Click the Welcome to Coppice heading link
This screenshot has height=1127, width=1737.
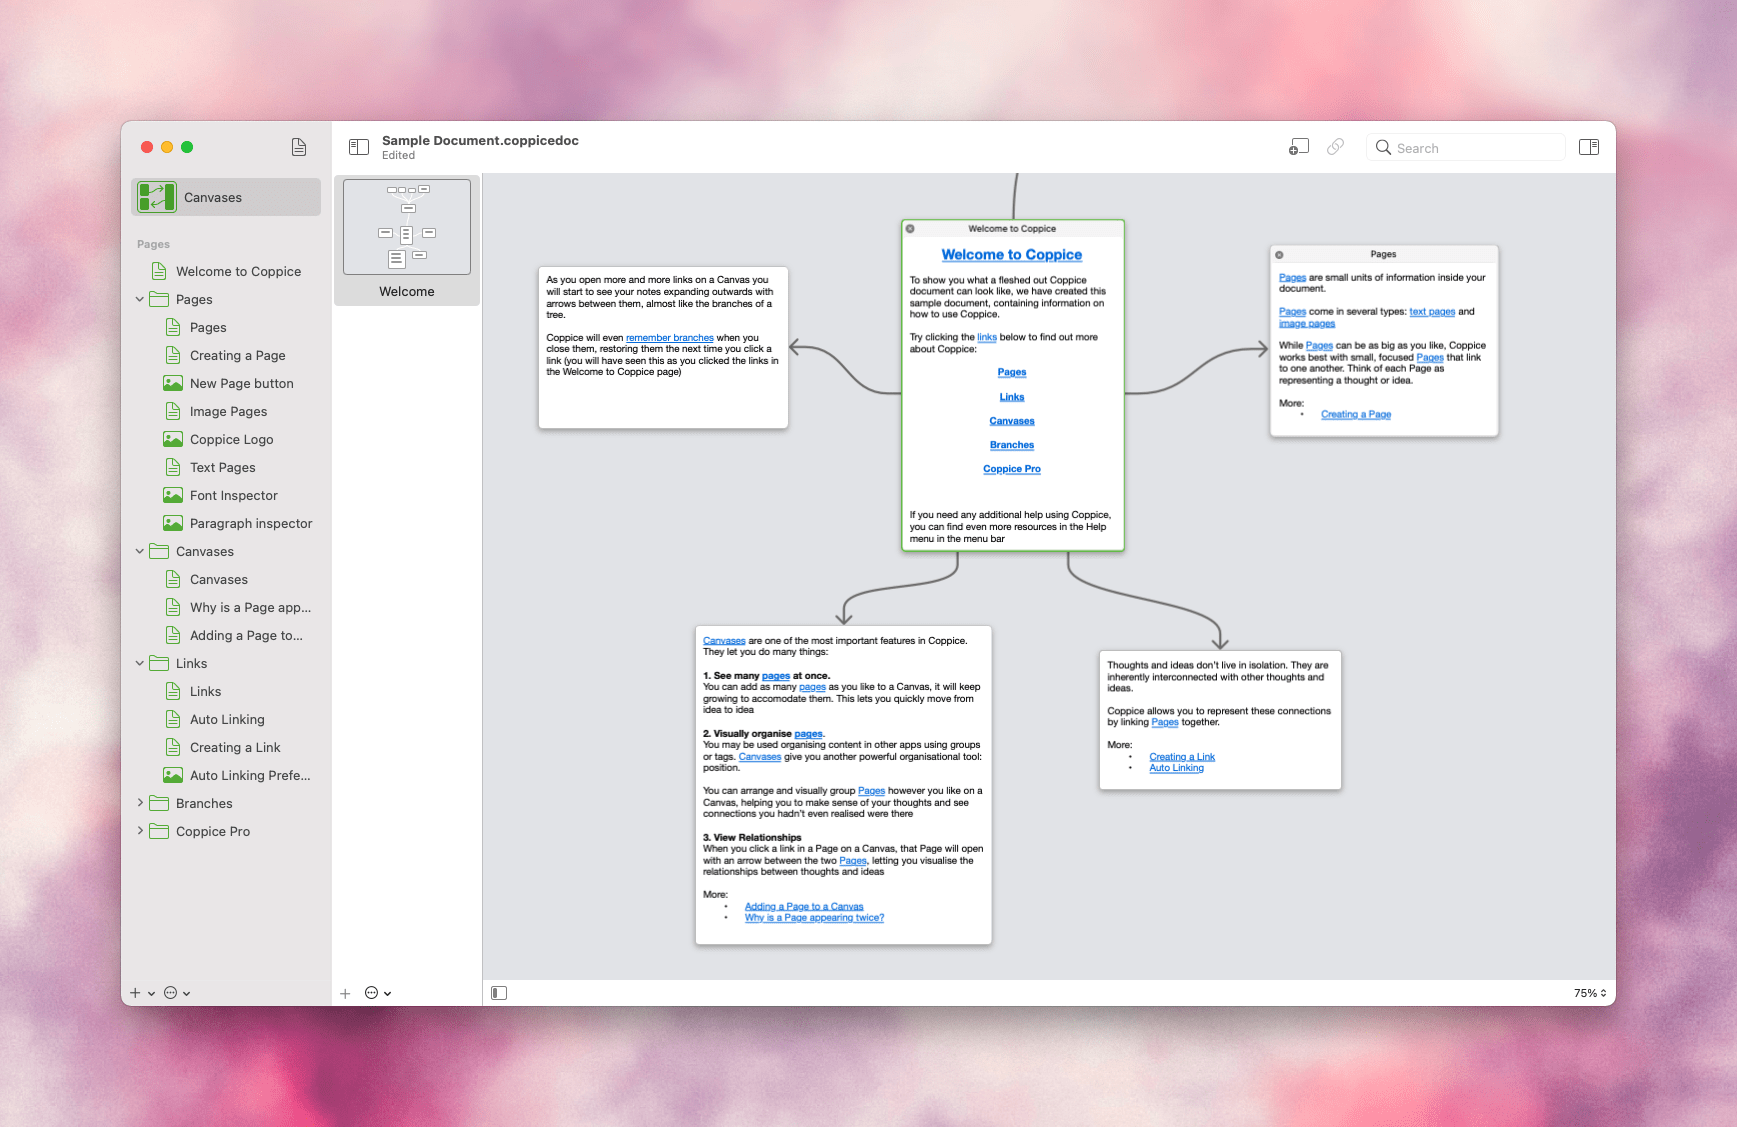pos(1012,255)
